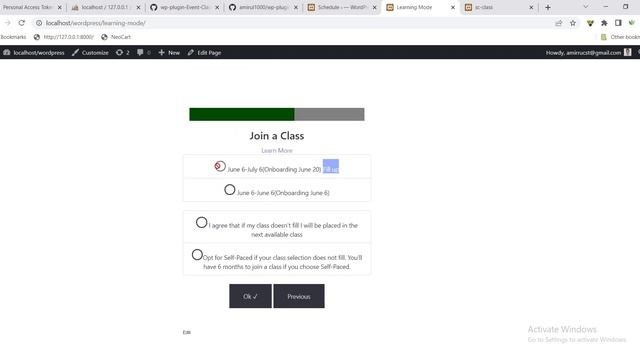Image resolution: width=640 pixels, height=360 pixels.
Task: Open the Extensions puzzle icon
Action: coord(604,23)
